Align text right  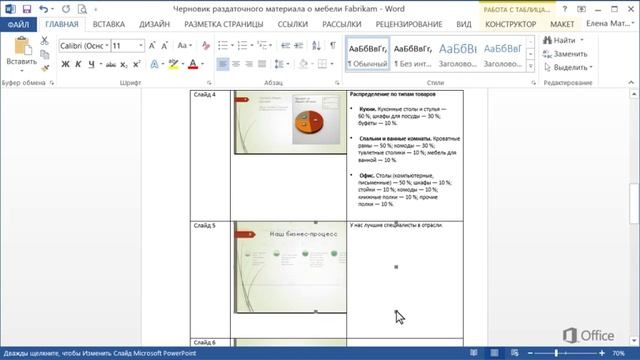point(249,64)
